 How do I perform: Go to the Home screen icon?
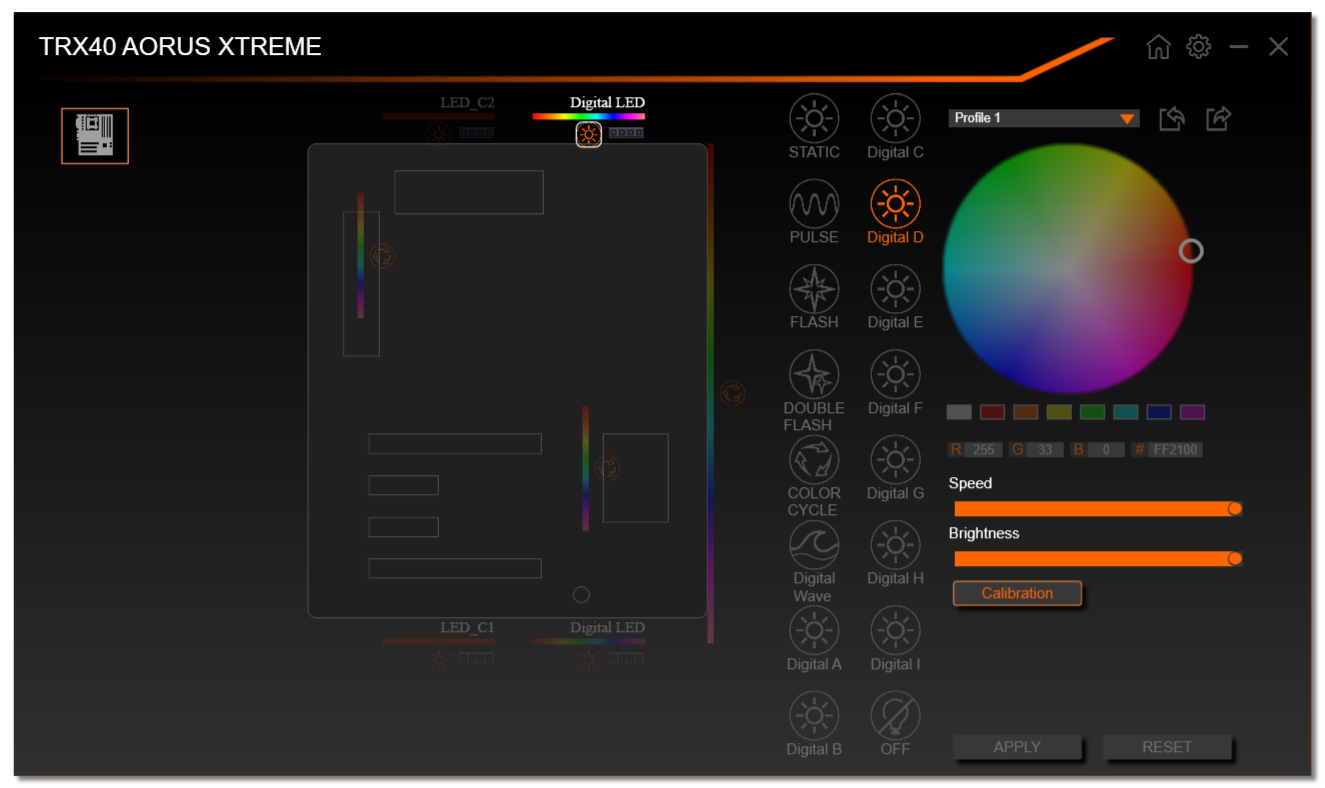coord(1158,47)
